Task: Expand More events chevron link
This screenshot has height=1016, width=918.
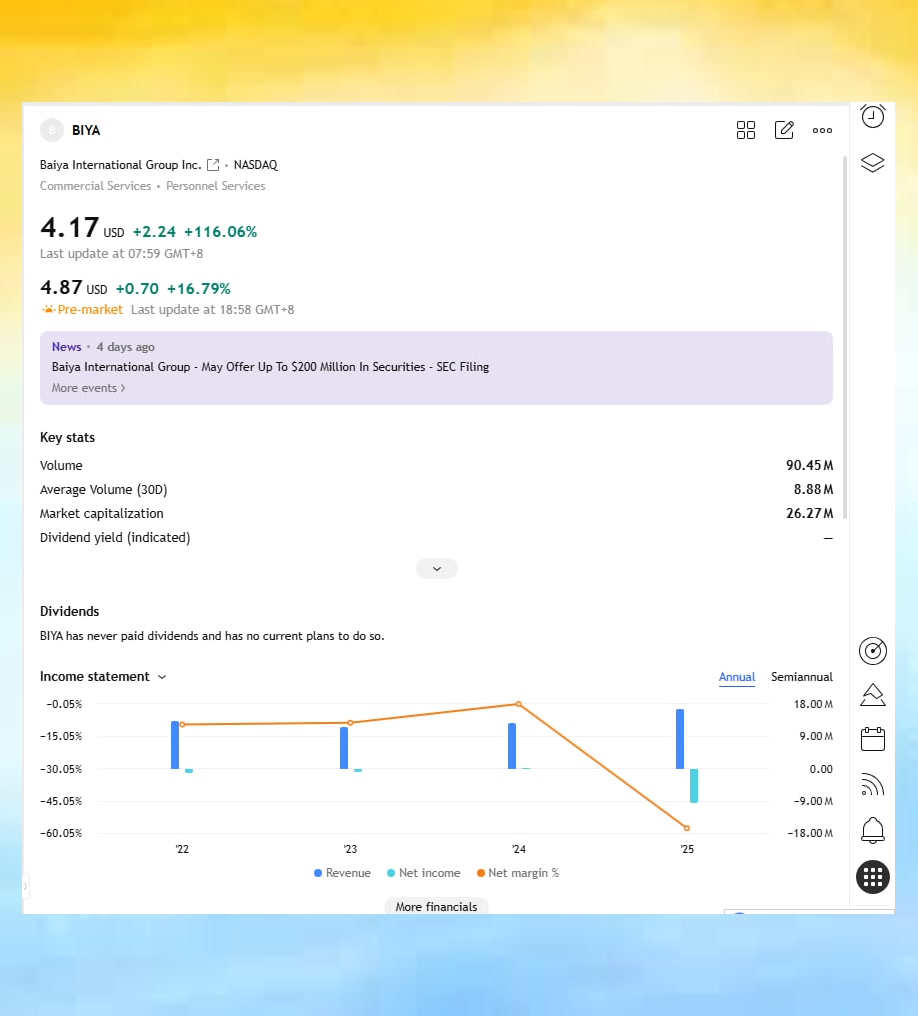Action: (89, 388)
